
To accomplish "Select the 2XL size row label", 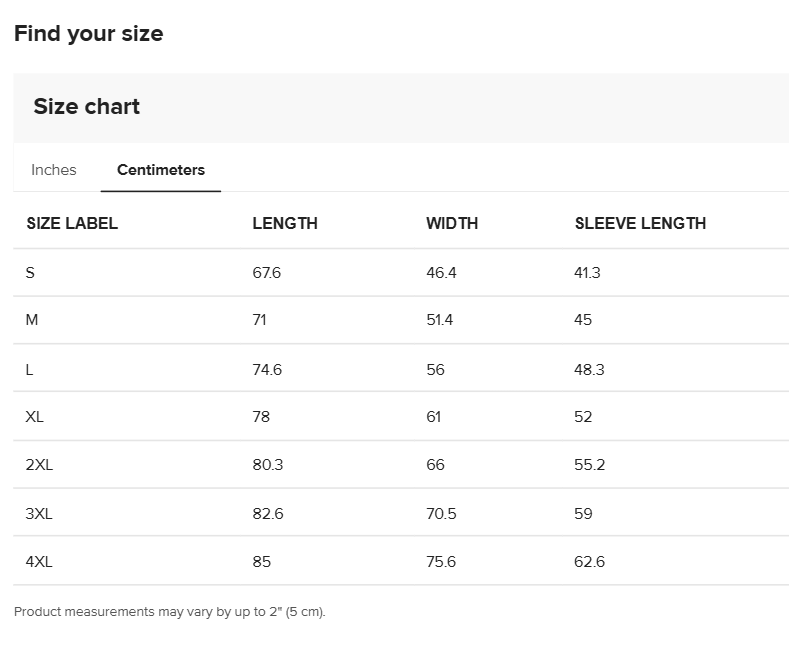I will pos(39,464).
